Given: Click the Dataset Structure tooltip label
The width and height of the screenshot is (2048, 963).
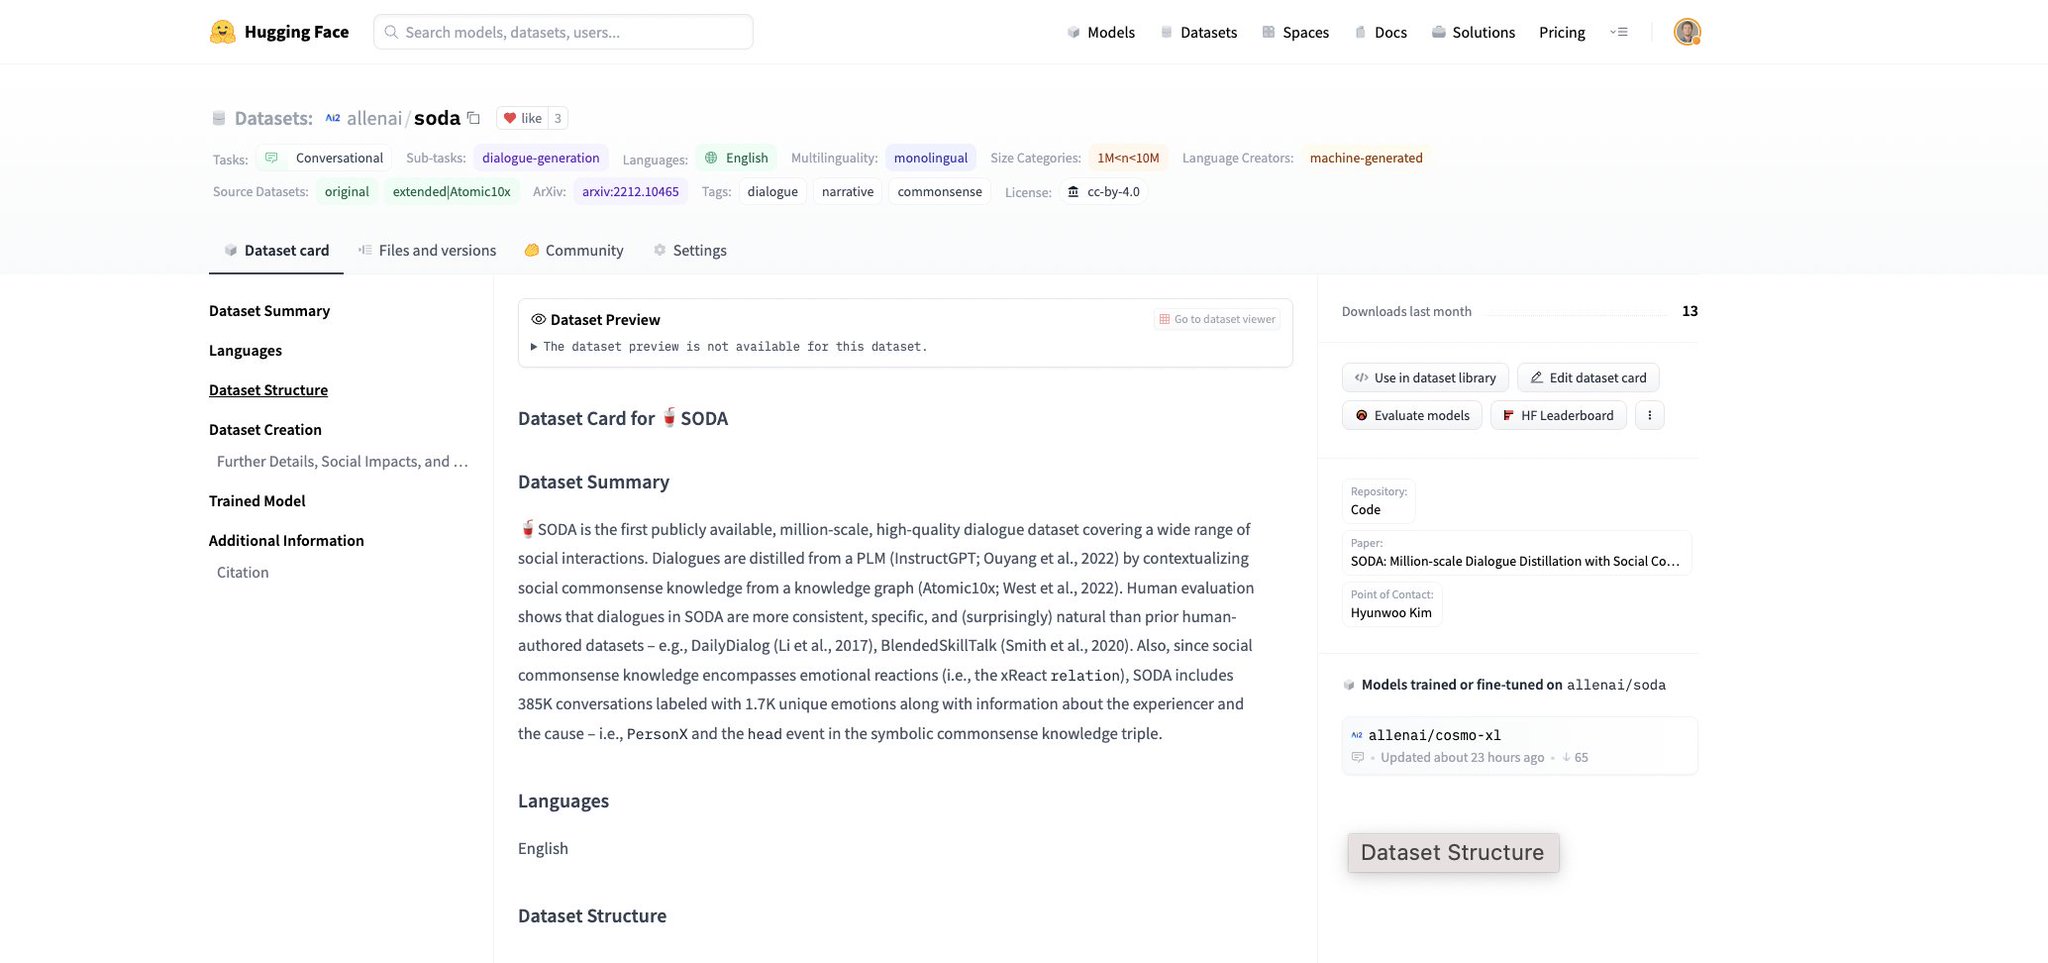Looking at the screenshot, I should [x=1452, y=852].
